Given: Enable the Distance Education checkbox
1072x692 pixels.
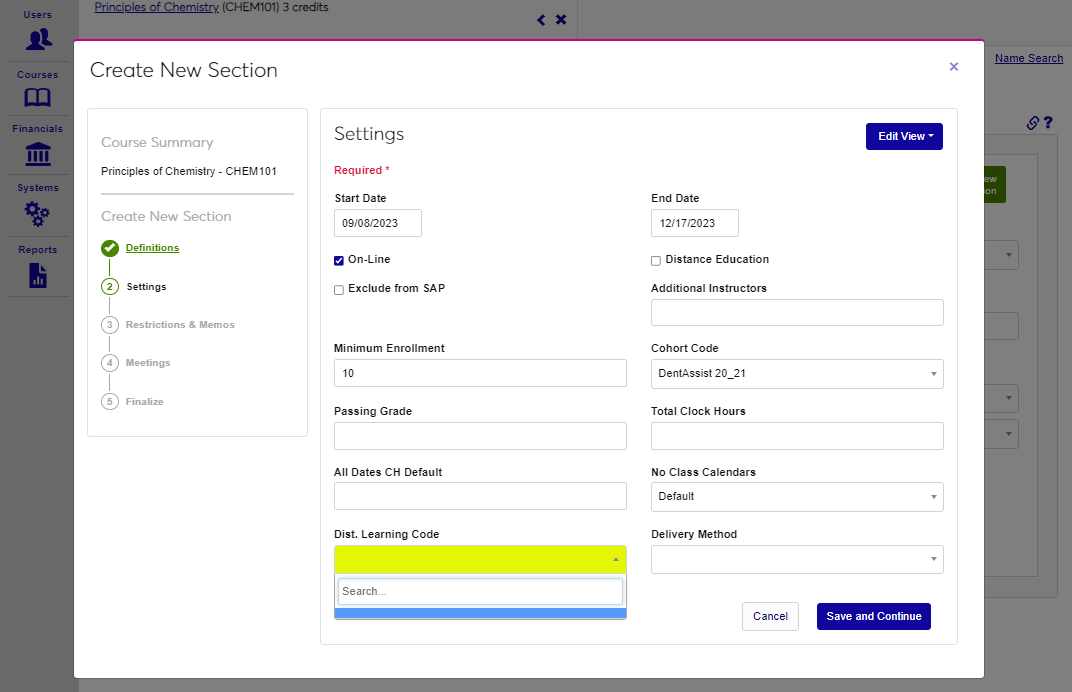Looking at the screenshot, I should (656, 261).
